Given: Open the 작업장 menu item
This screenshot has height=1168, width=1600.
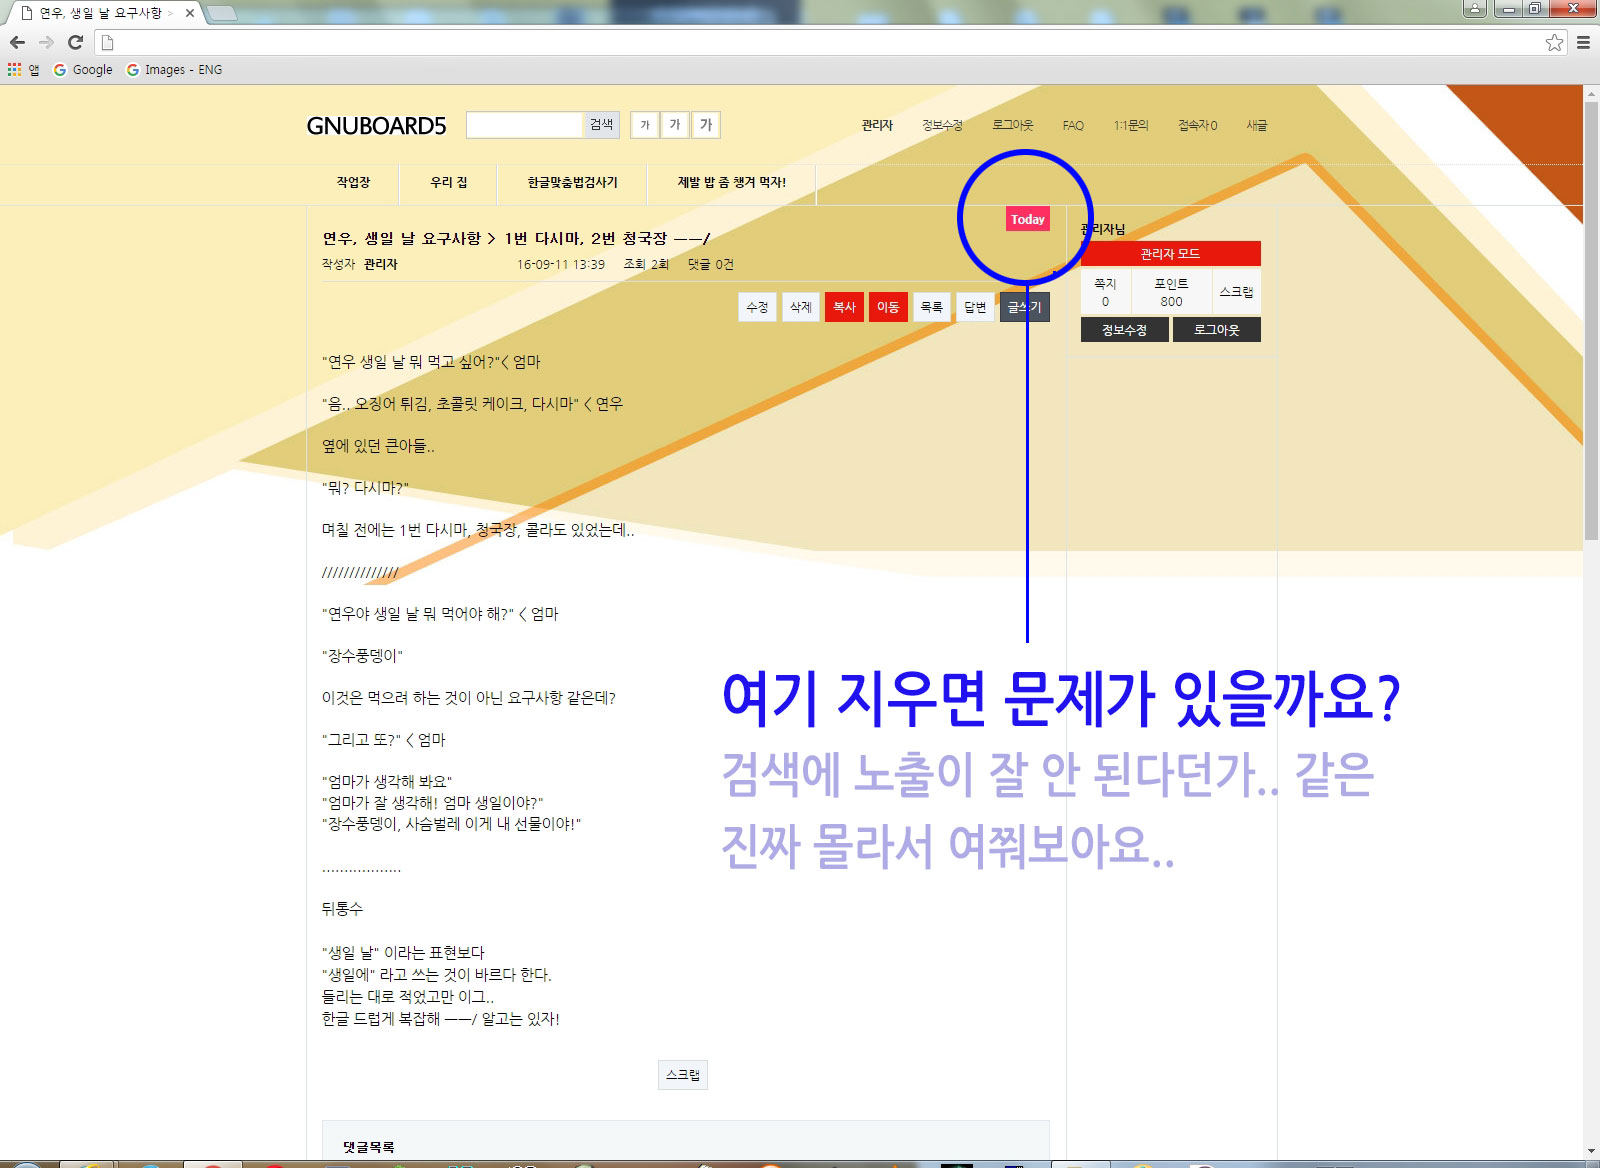Looking at the screenshot, I should point(353,182).
